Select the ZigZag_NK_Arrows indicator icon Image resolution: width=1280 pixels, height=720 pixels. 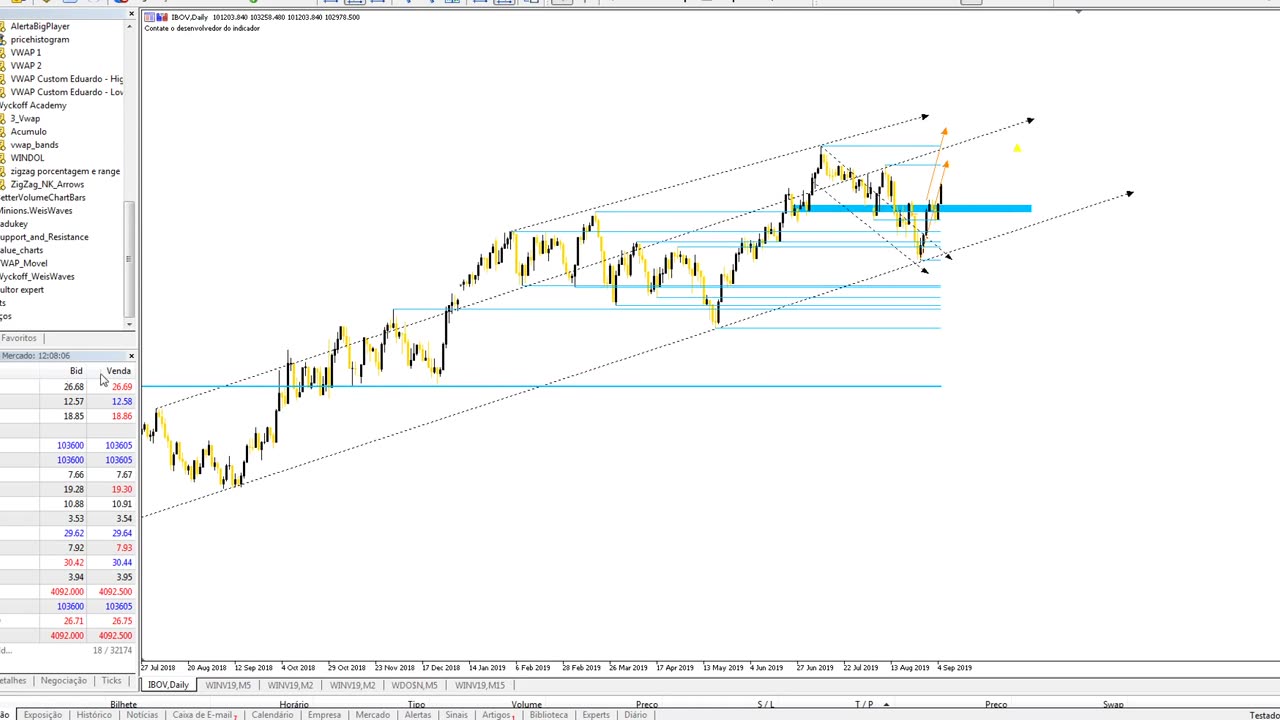(x=3, y=184)
